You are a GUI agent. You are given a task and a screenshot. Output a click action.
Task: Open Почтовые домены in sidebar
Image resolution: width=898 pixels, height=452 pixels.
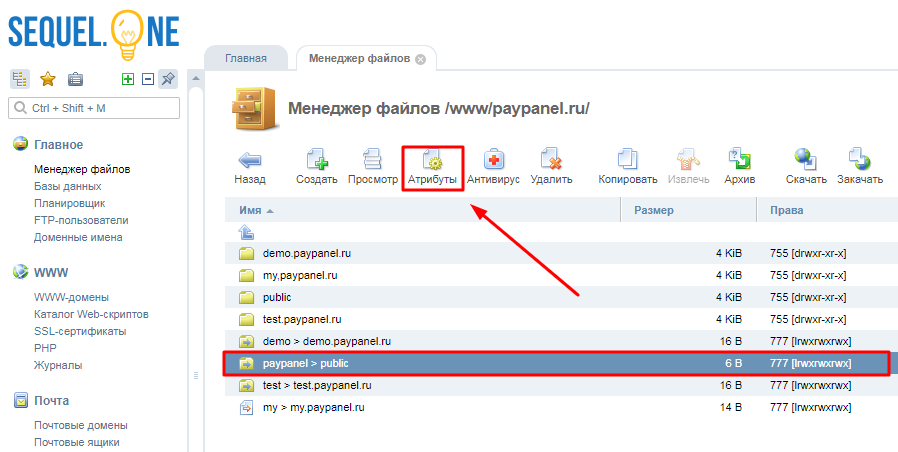(x=81, y=425)
